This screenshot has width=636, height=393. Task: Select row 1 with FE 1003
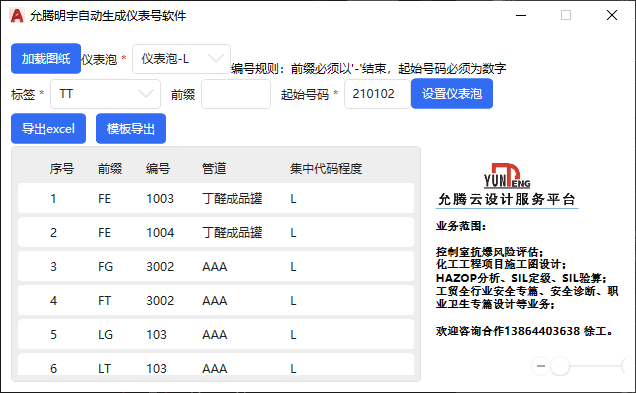pos(216,198)
